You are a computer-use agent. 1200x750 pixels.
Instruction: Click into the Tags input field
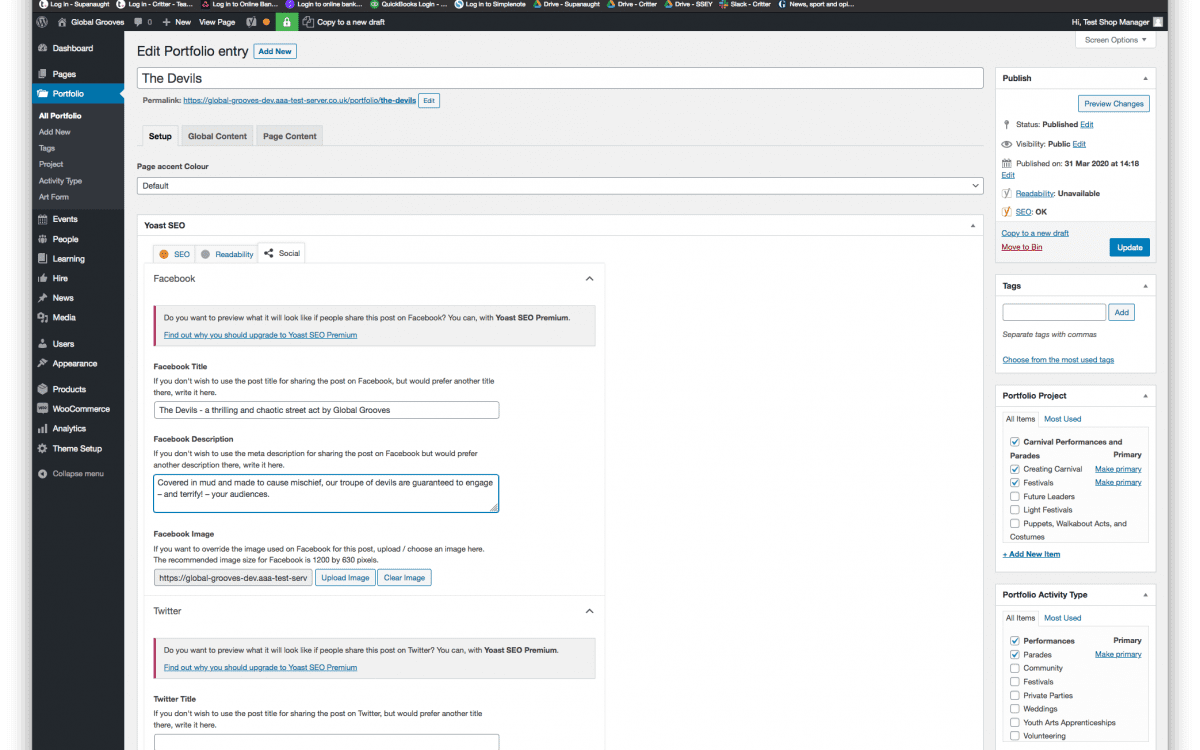pyautogui.click(x=1054, y=312)
